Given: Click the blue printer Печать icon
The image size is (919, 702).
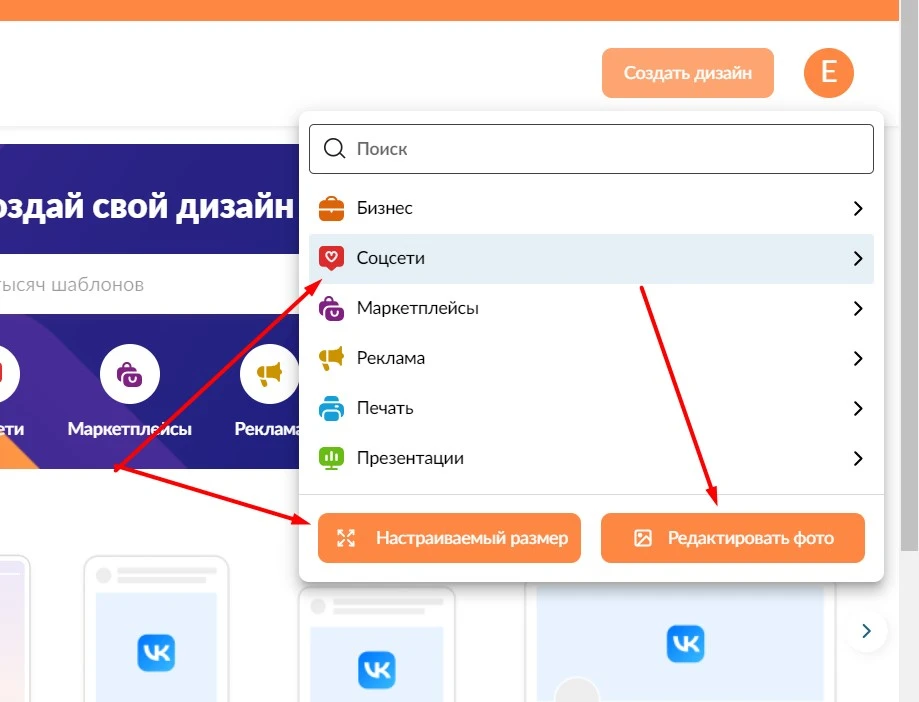Looking at the screenshot, I should (x=331, y=408).
